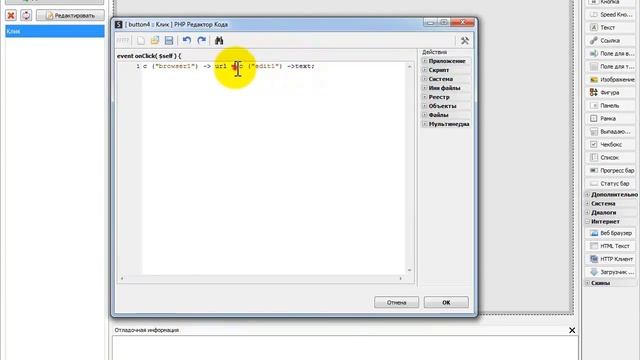This screenshot has height=360, width=640.
Task: Select Чекбокс component in palette
Action: (610, 144)
